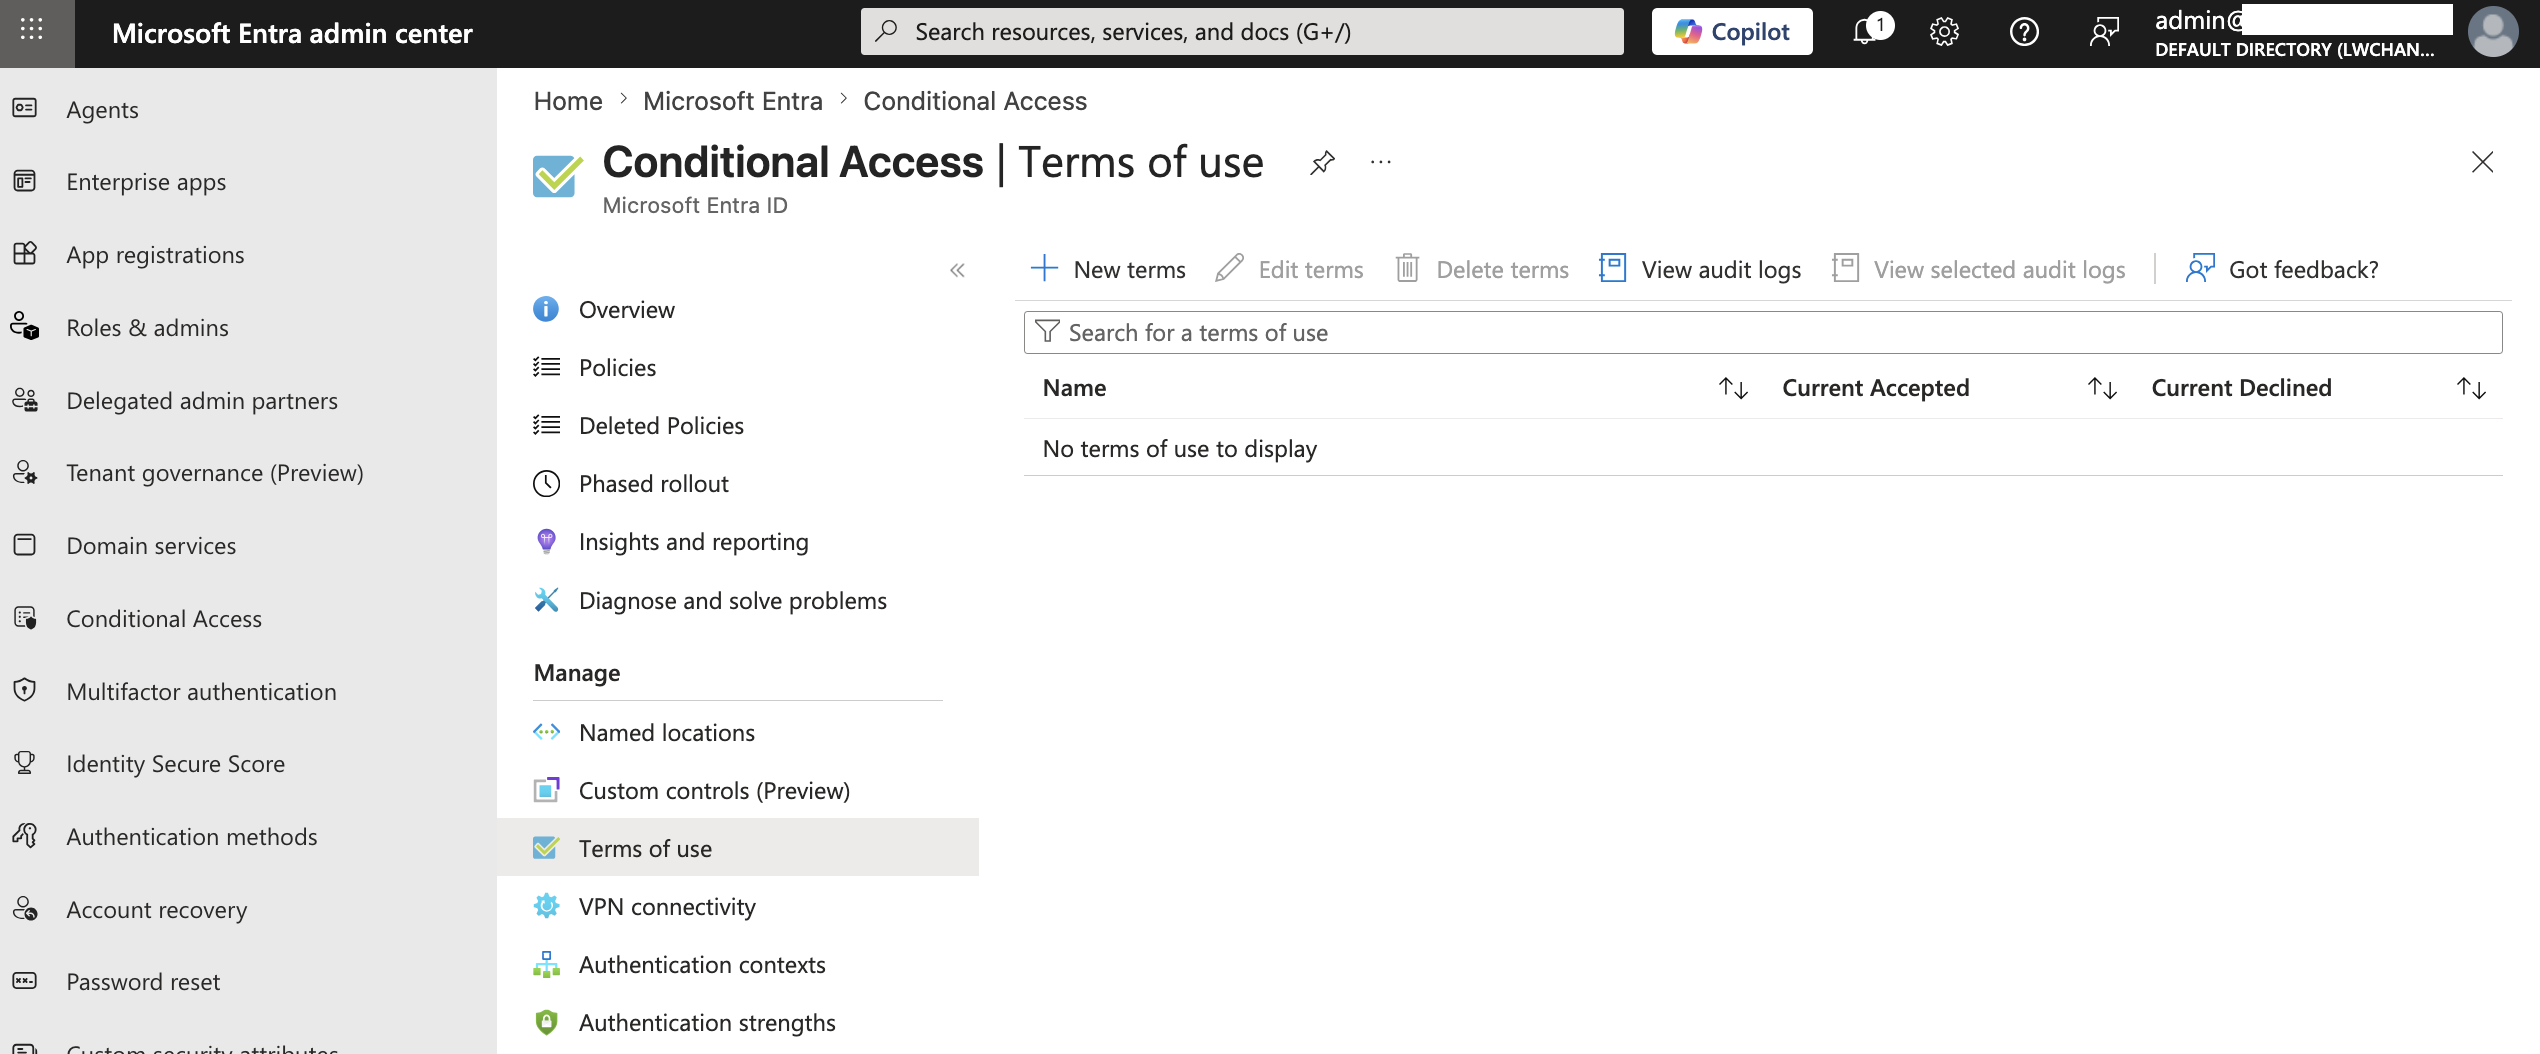This screenshot has width=2540, height=1054.
Task: Open the app launcher waffle icon
Action: tap(32, 30)
